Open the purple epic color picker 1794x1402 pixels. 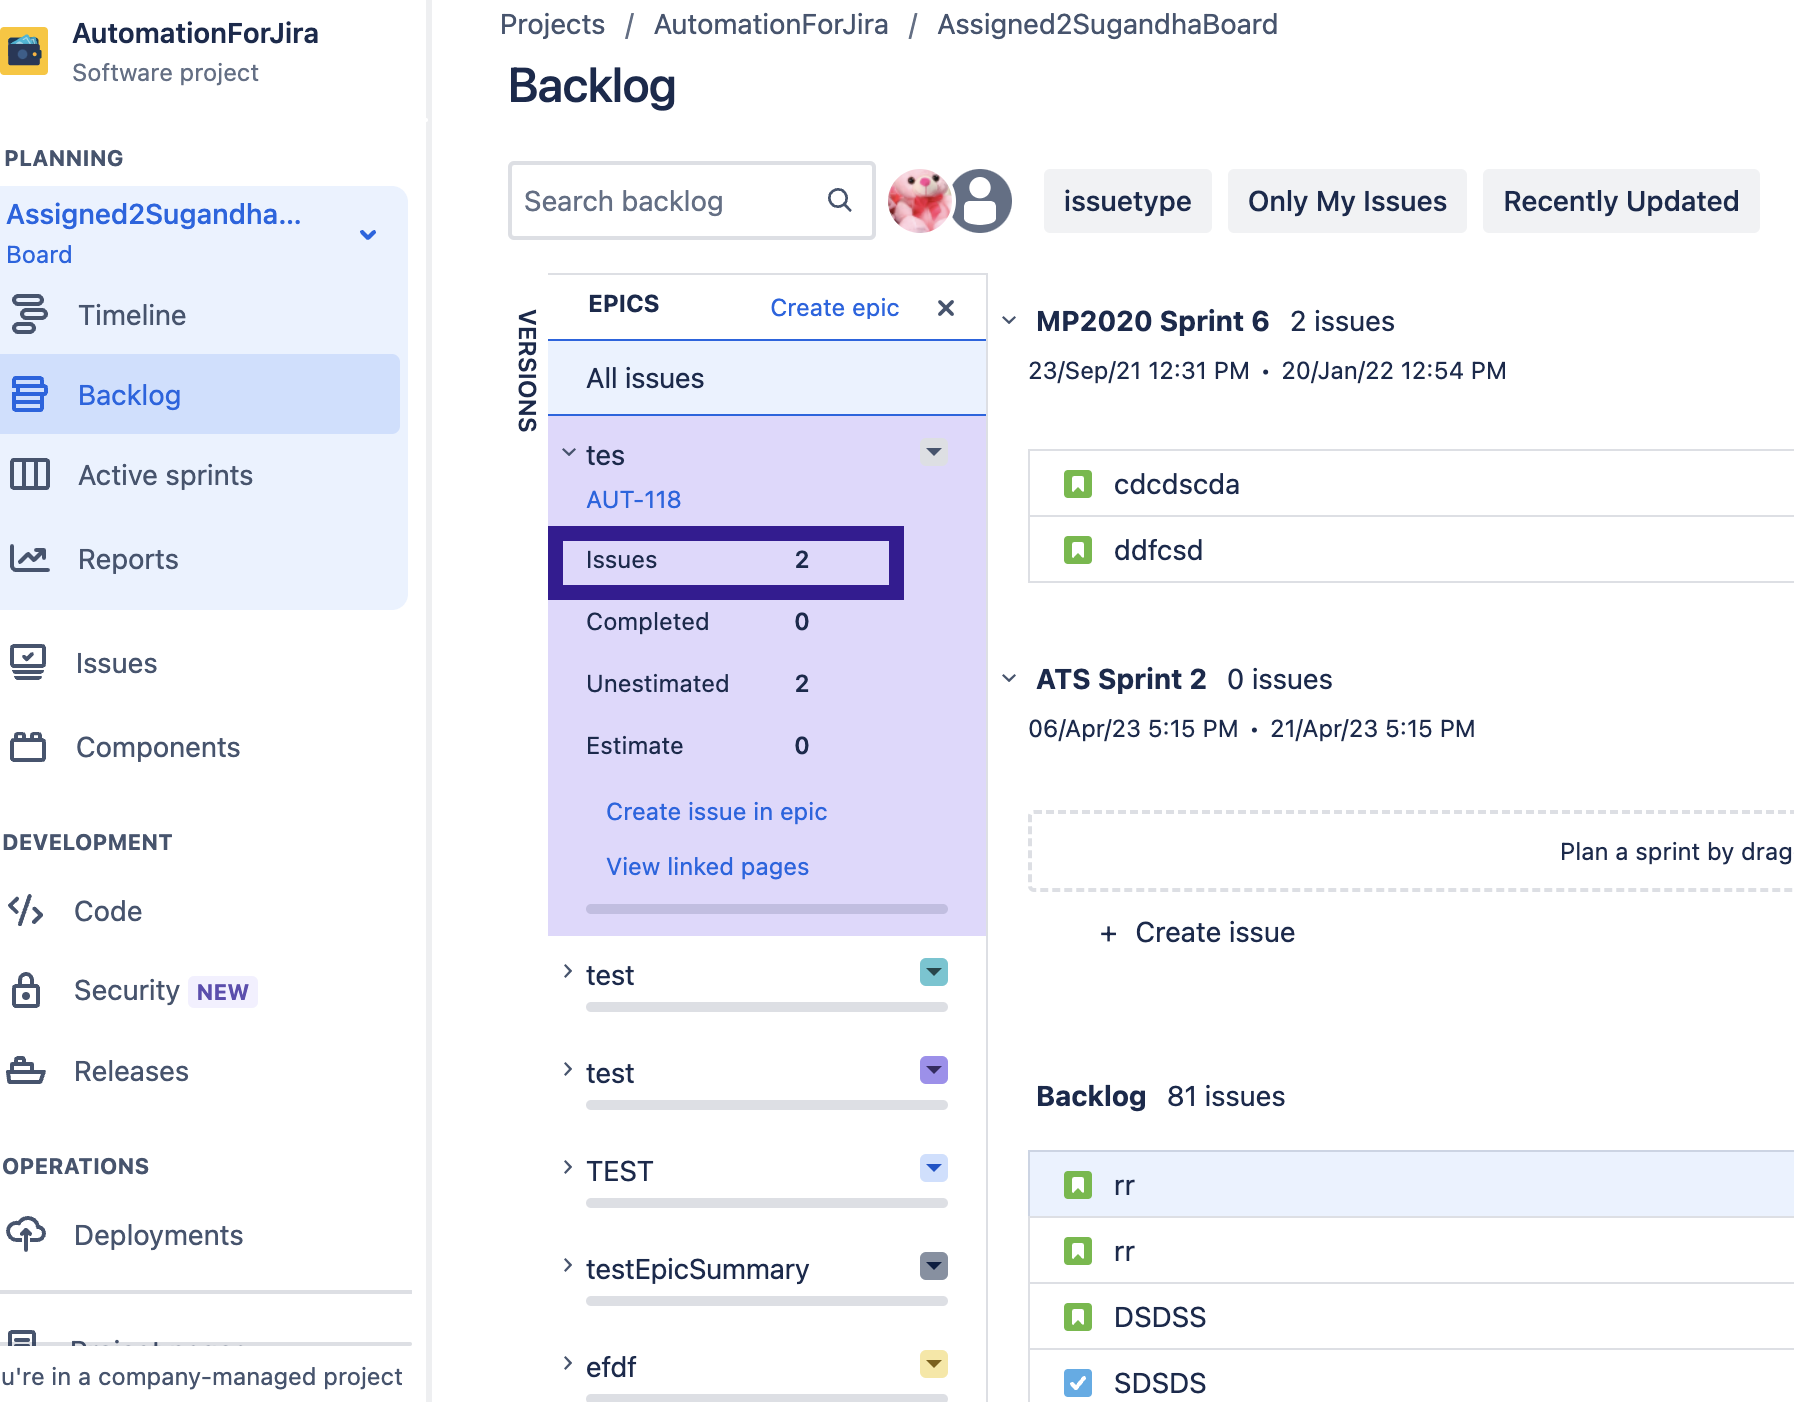point(933,1069)
